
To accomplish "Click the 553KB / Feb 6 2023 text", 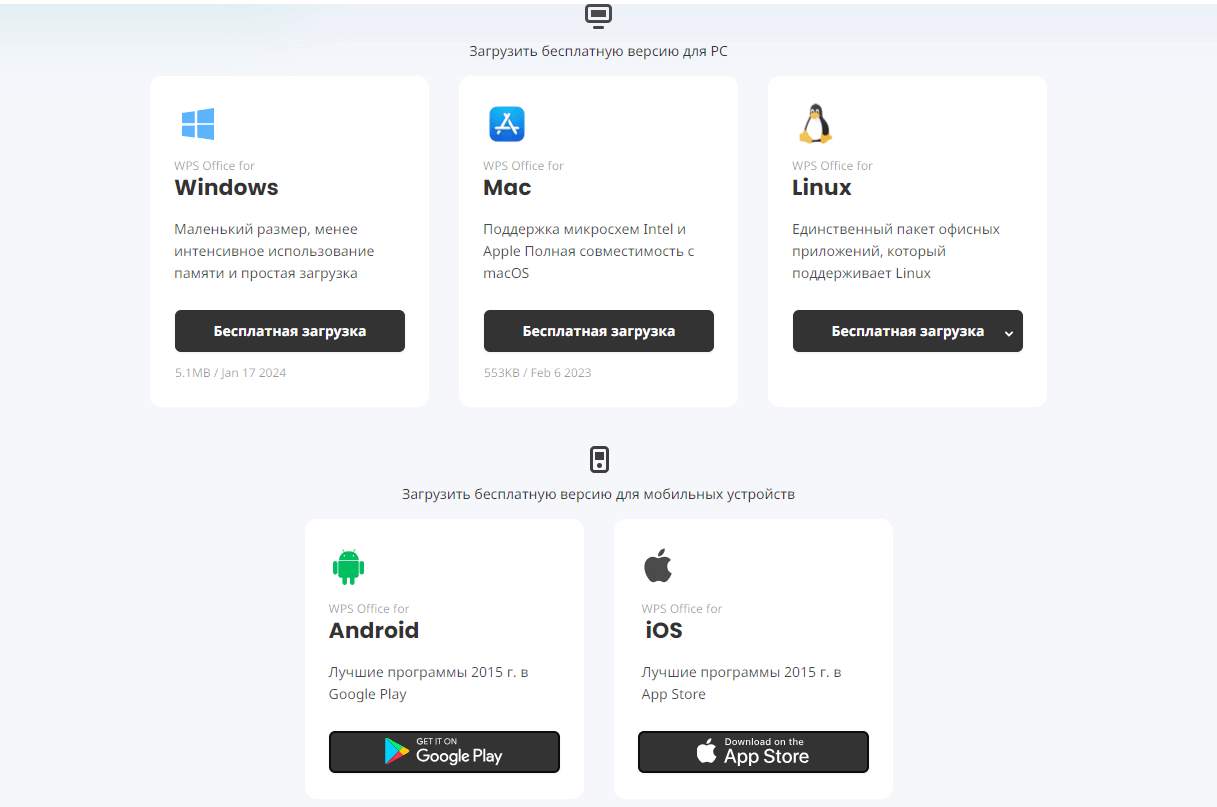I will [x=538, y=373].
